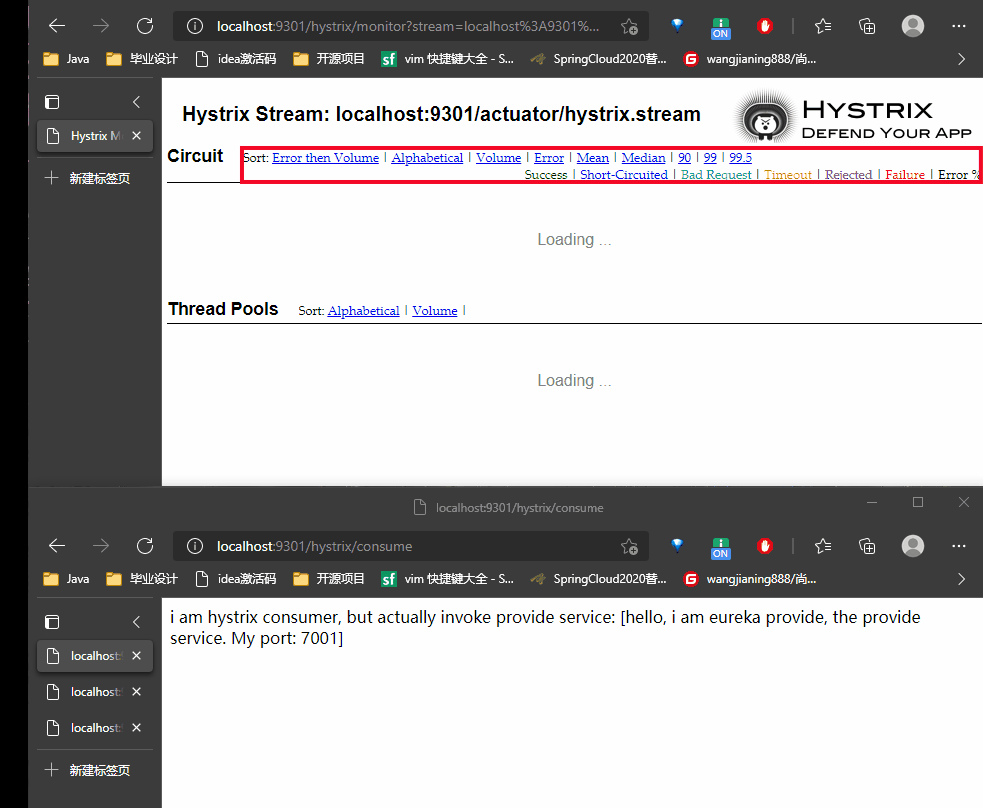983x808 pixels.
Task: Sort thread pools Alphabetical
Action: (x=363, y=311)
